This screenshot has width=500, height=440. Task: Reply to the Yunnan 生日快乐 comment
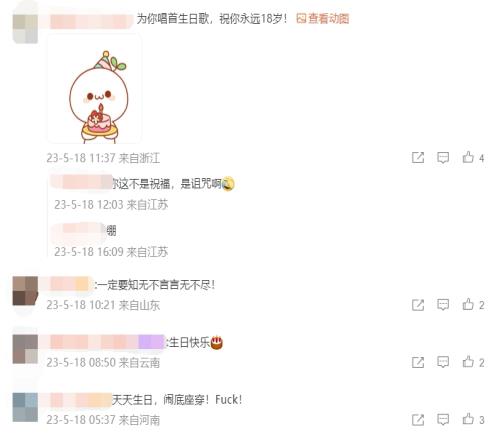pyautogui.click(x=443, y=362)
